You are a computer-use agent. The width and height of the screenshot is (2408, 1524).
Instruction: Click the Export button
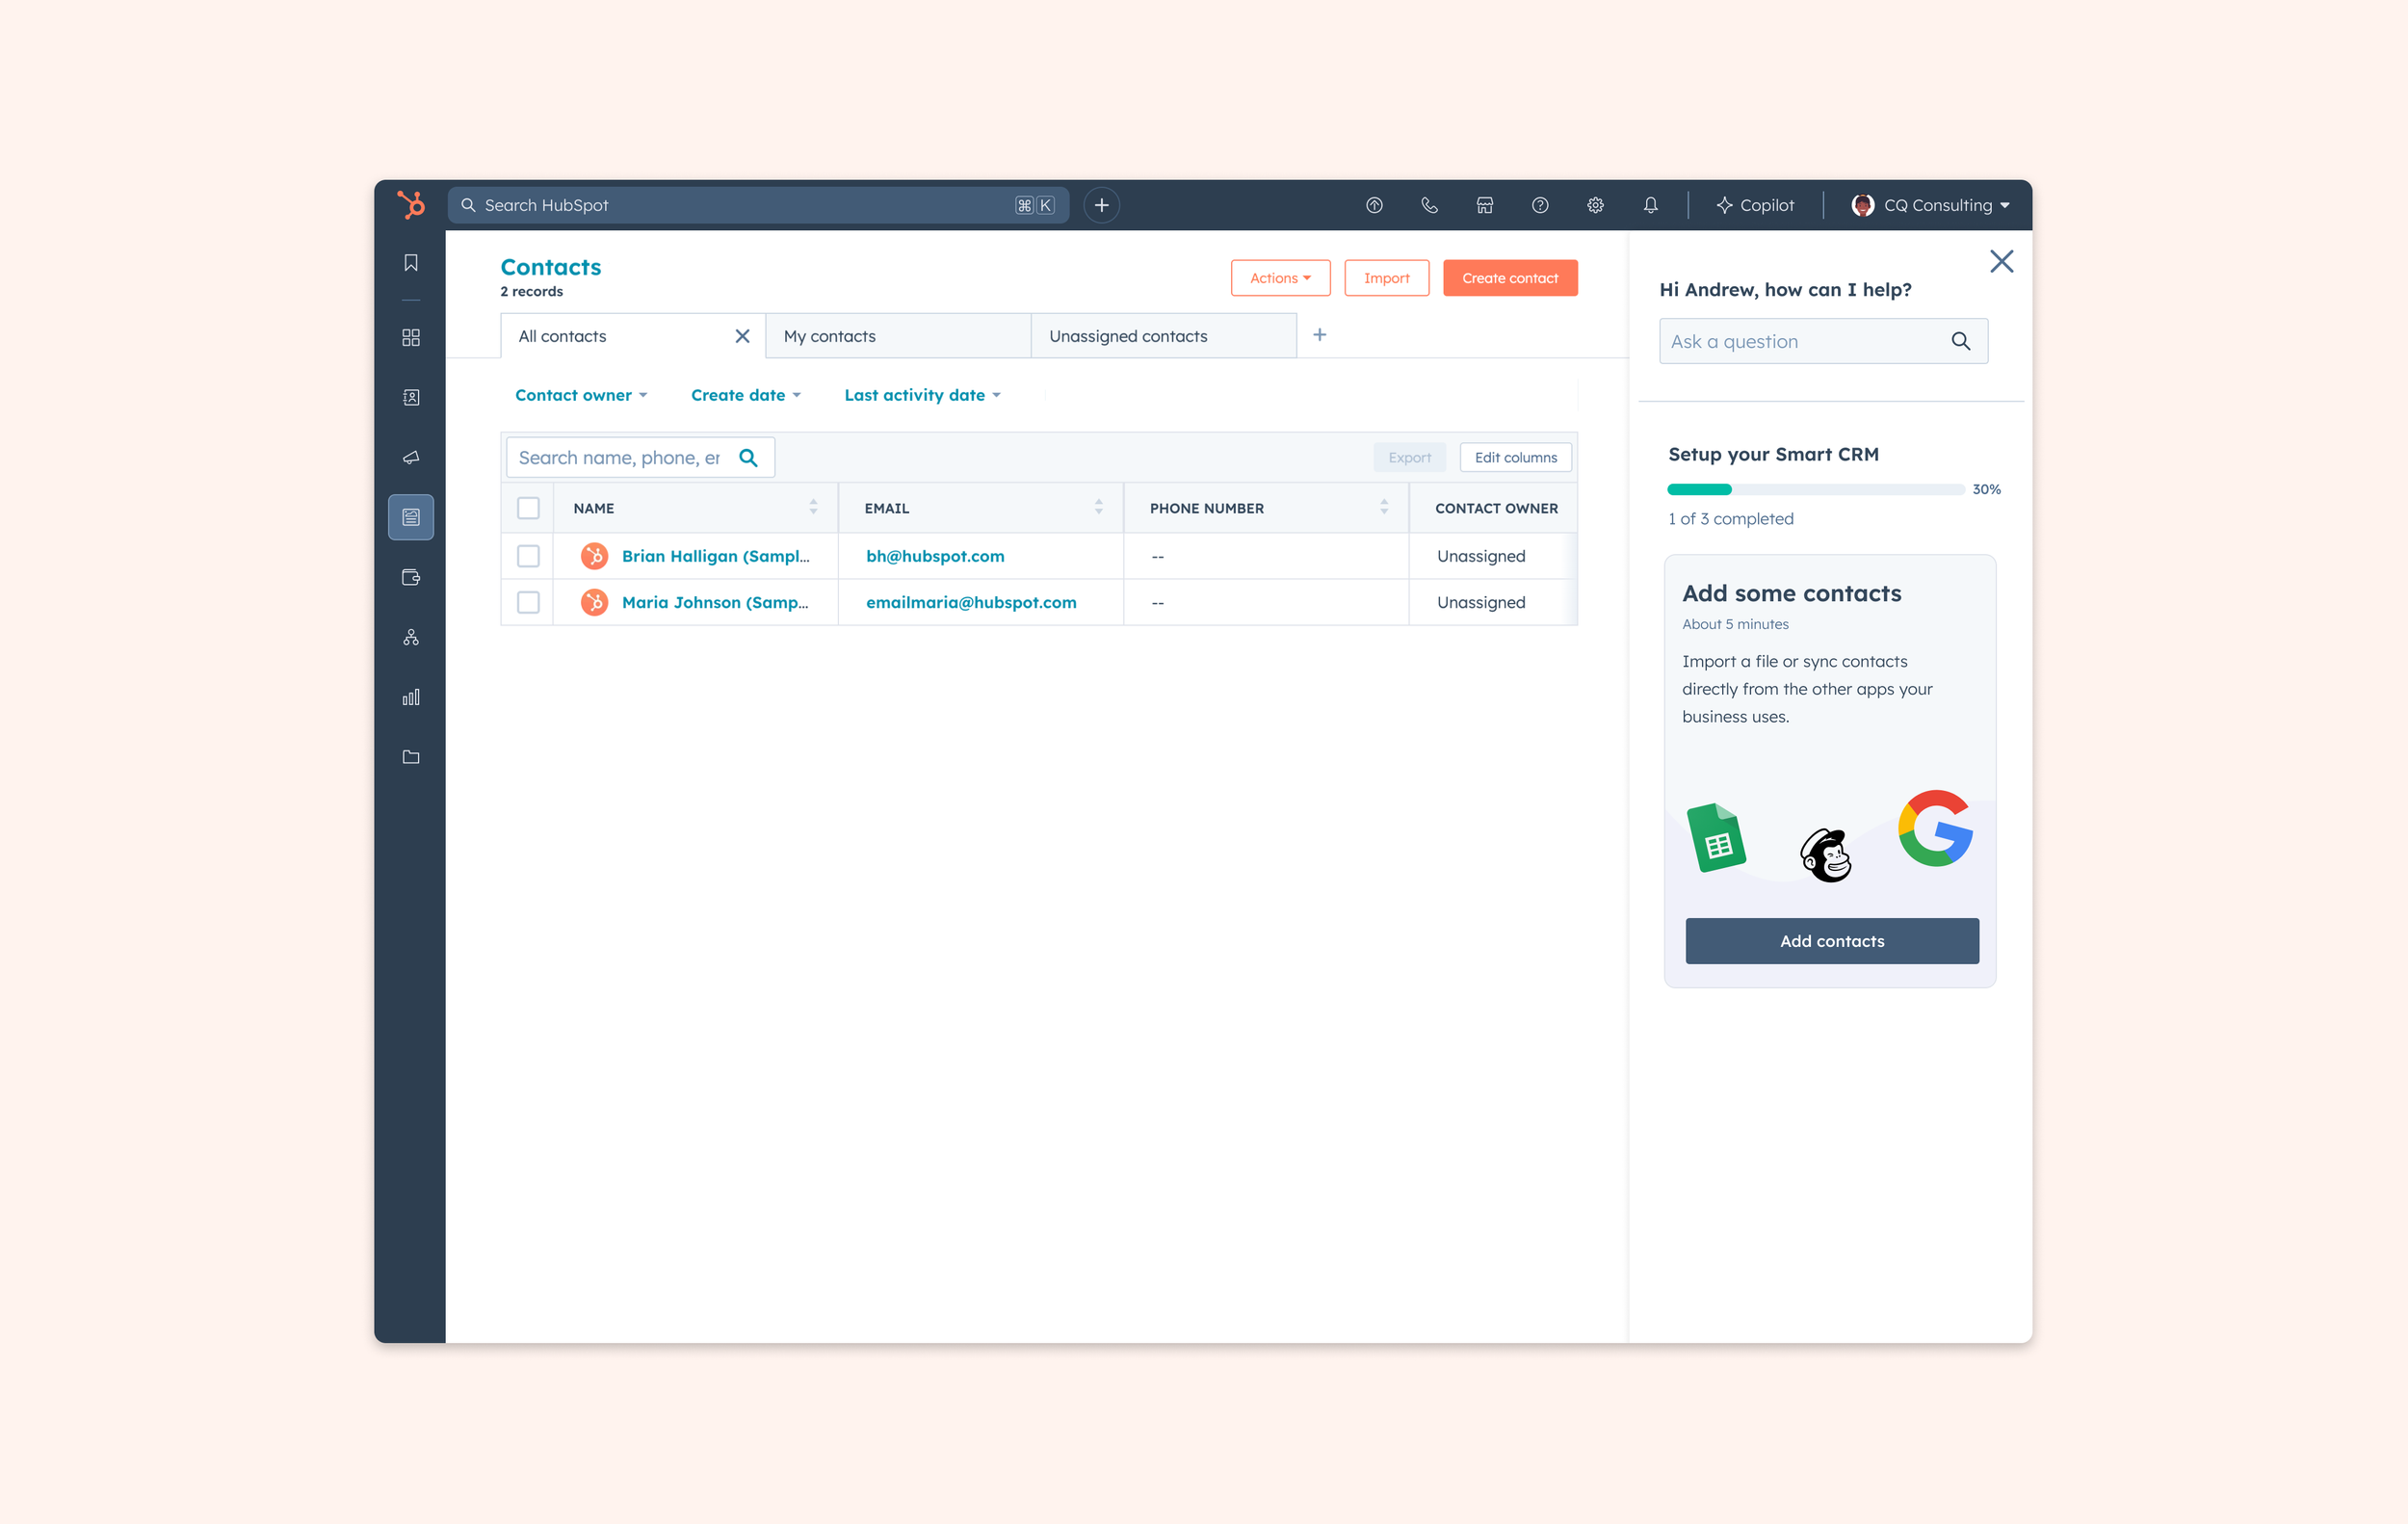click(1409, 457)
